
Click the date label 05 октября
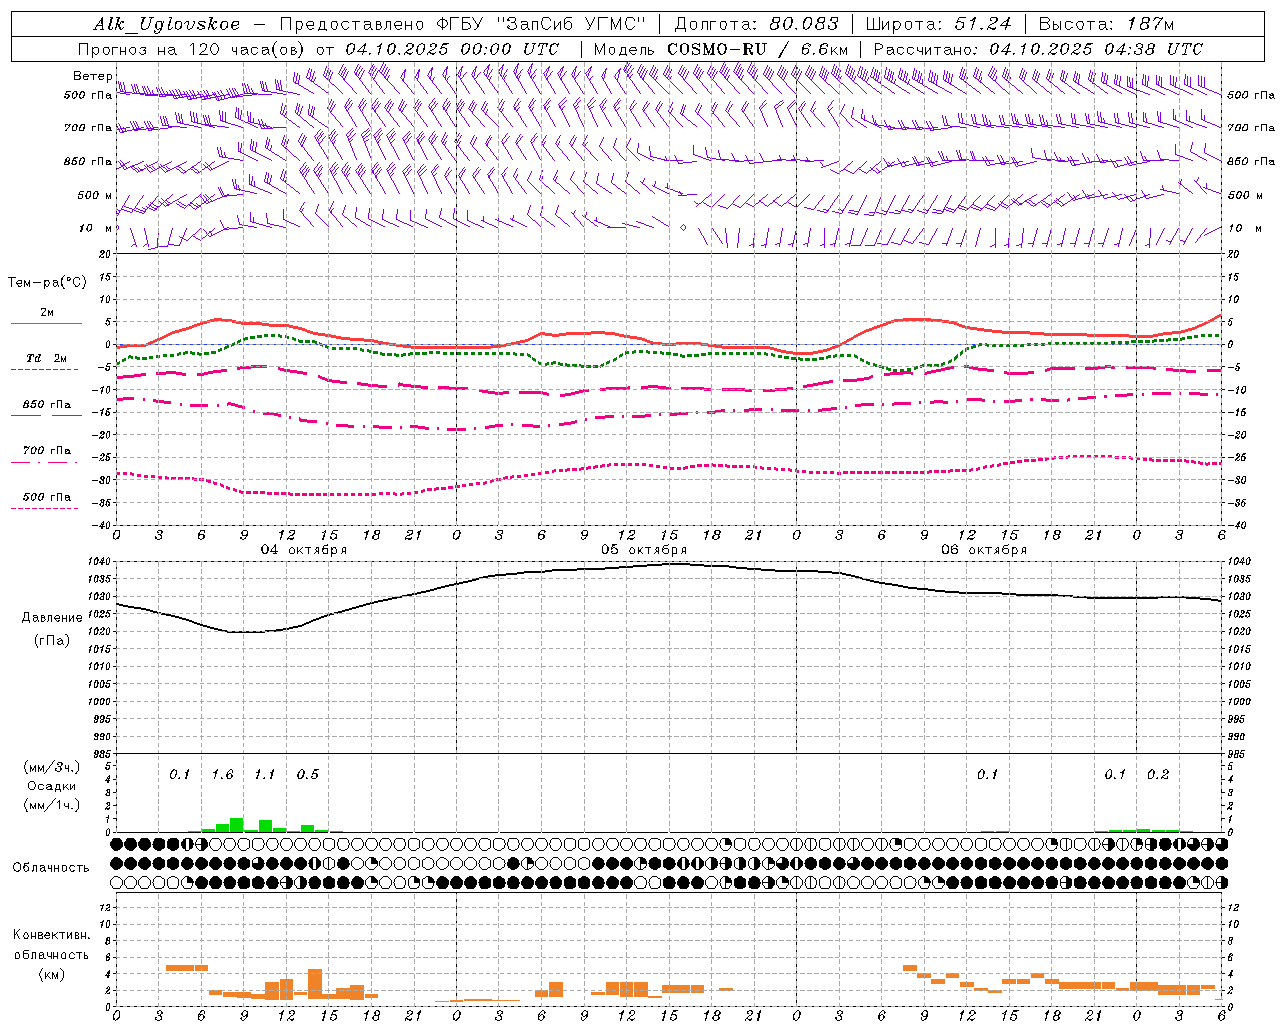pyautogui.click(x=644, y=550)
